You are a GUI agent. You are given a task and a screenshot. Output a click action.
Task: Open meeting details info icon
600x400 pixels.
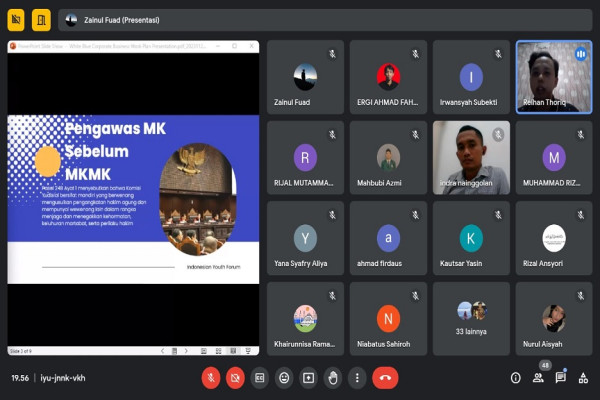pyautogui.click(x=515, y=378)
